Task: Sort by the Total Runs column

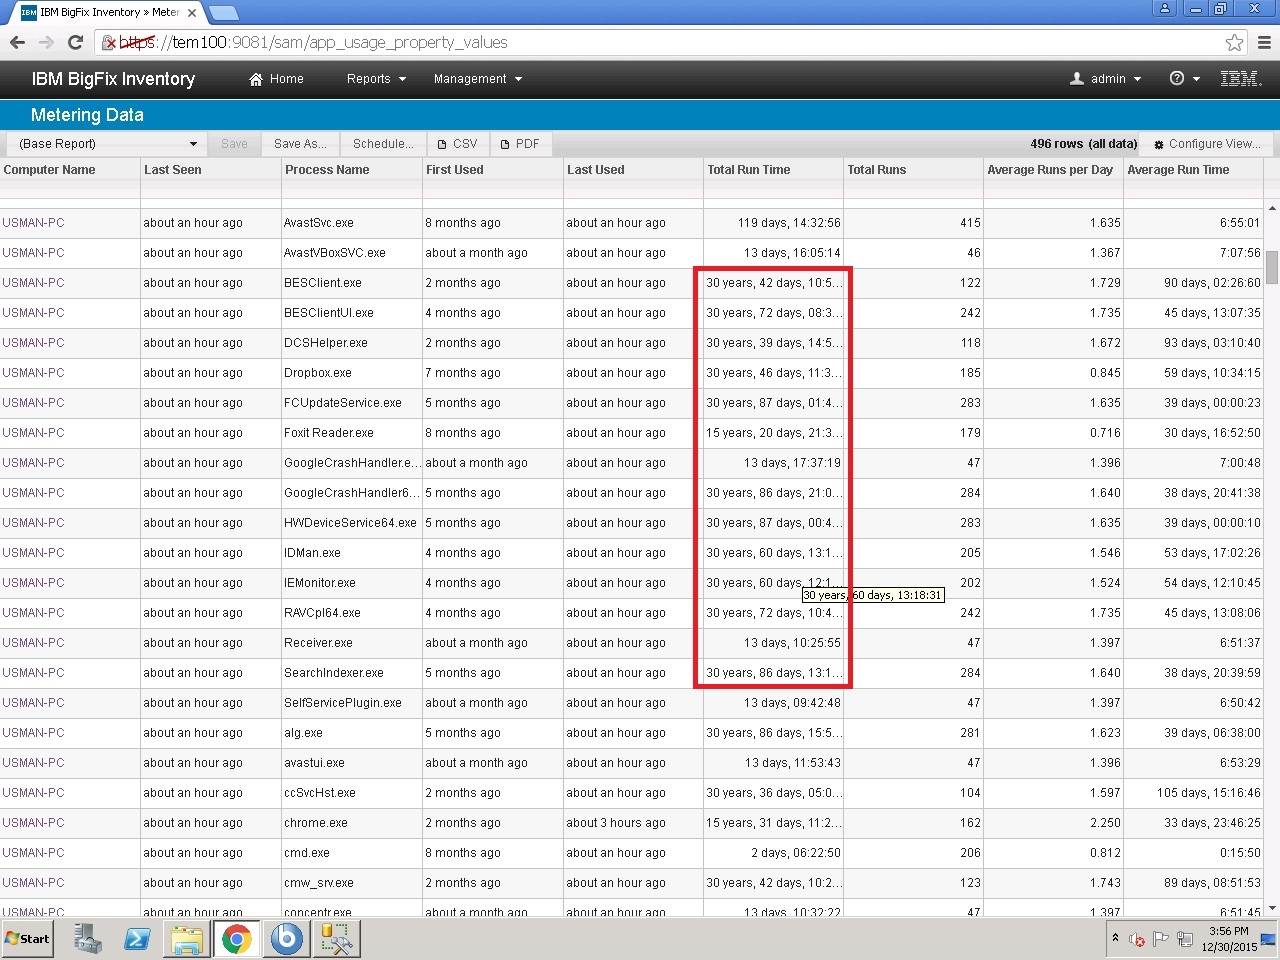Action: (x=877, y=170)
